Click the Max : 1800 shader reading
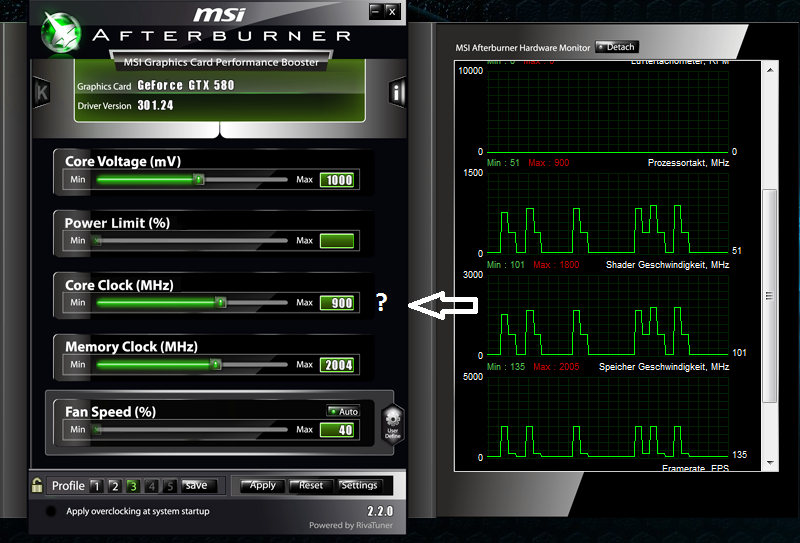 pos(556,265)
